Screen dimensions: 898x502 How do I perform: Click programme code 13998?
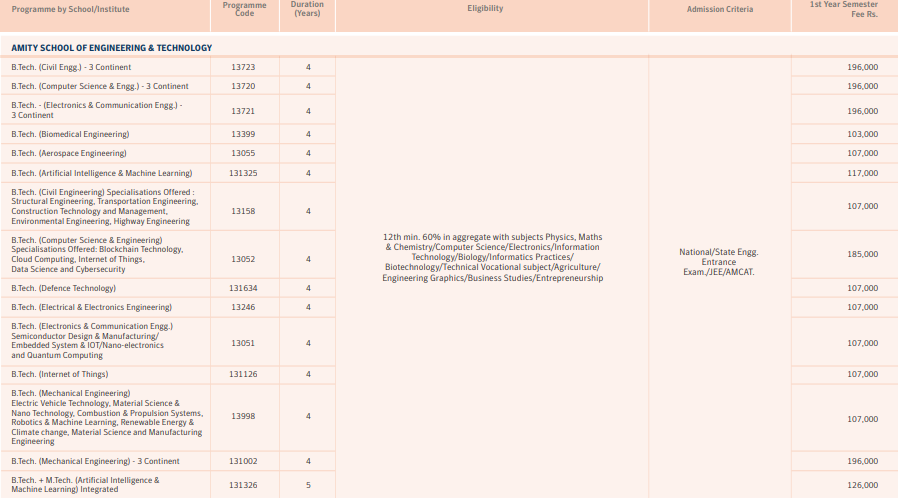tap(243, 416)
